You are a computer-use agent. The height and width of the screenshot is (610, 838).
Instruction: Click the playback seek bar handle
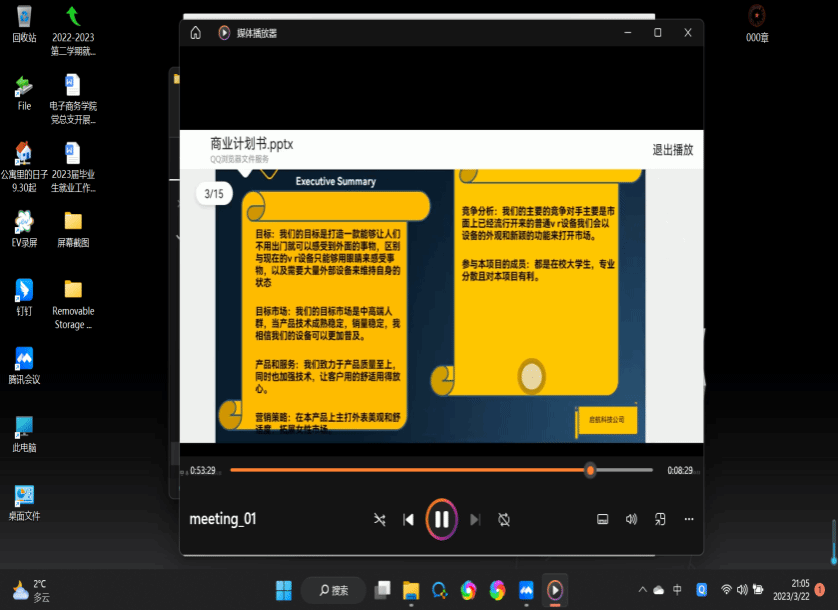click(590, 470)
